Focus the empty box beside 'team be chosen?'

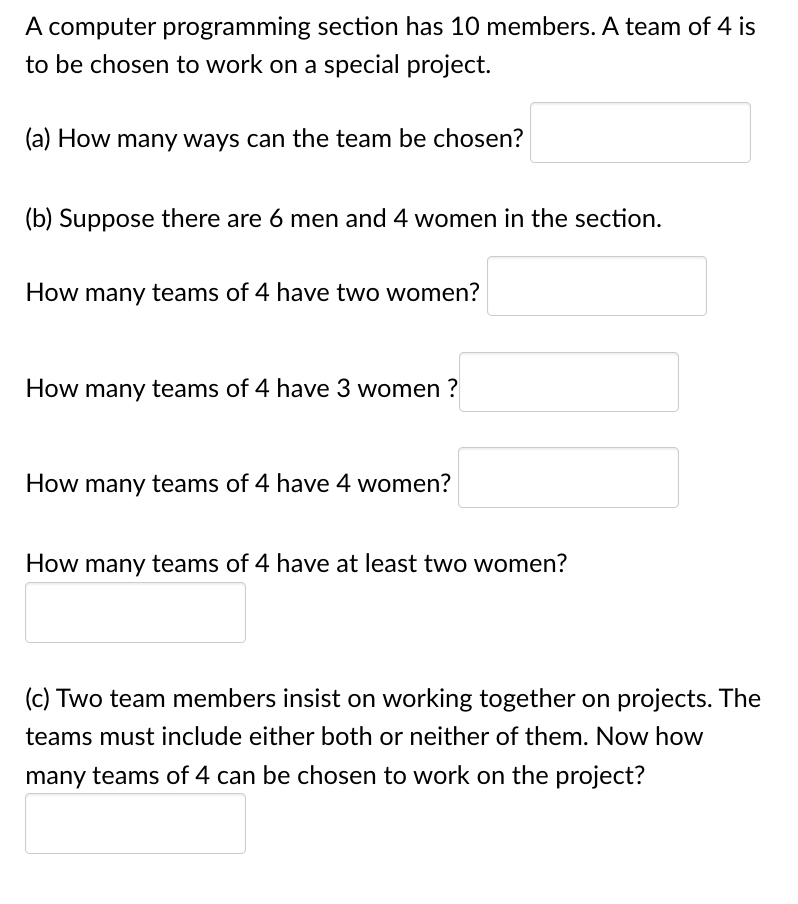click(x=639, y=131)
